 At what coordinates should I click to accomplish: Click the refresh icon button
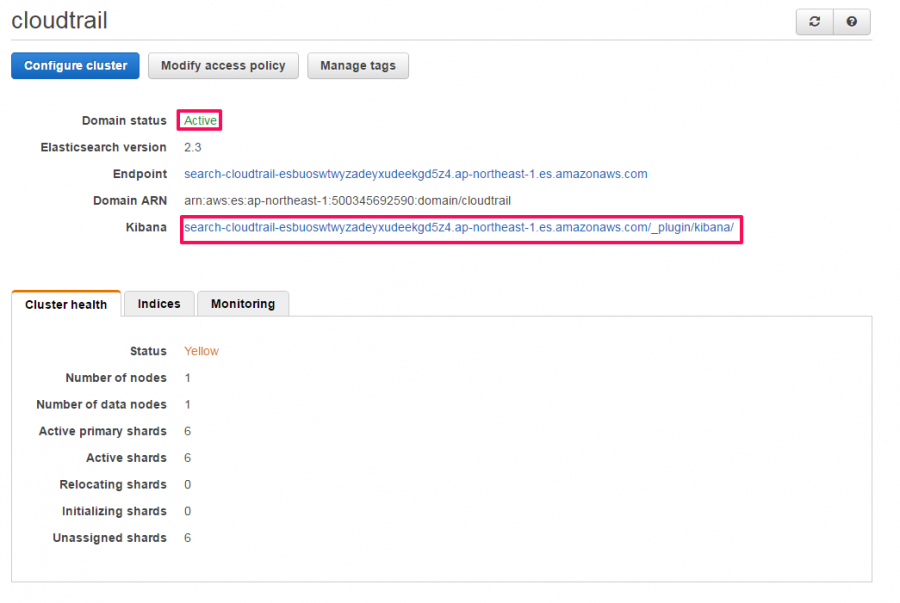tap(814, 22)
